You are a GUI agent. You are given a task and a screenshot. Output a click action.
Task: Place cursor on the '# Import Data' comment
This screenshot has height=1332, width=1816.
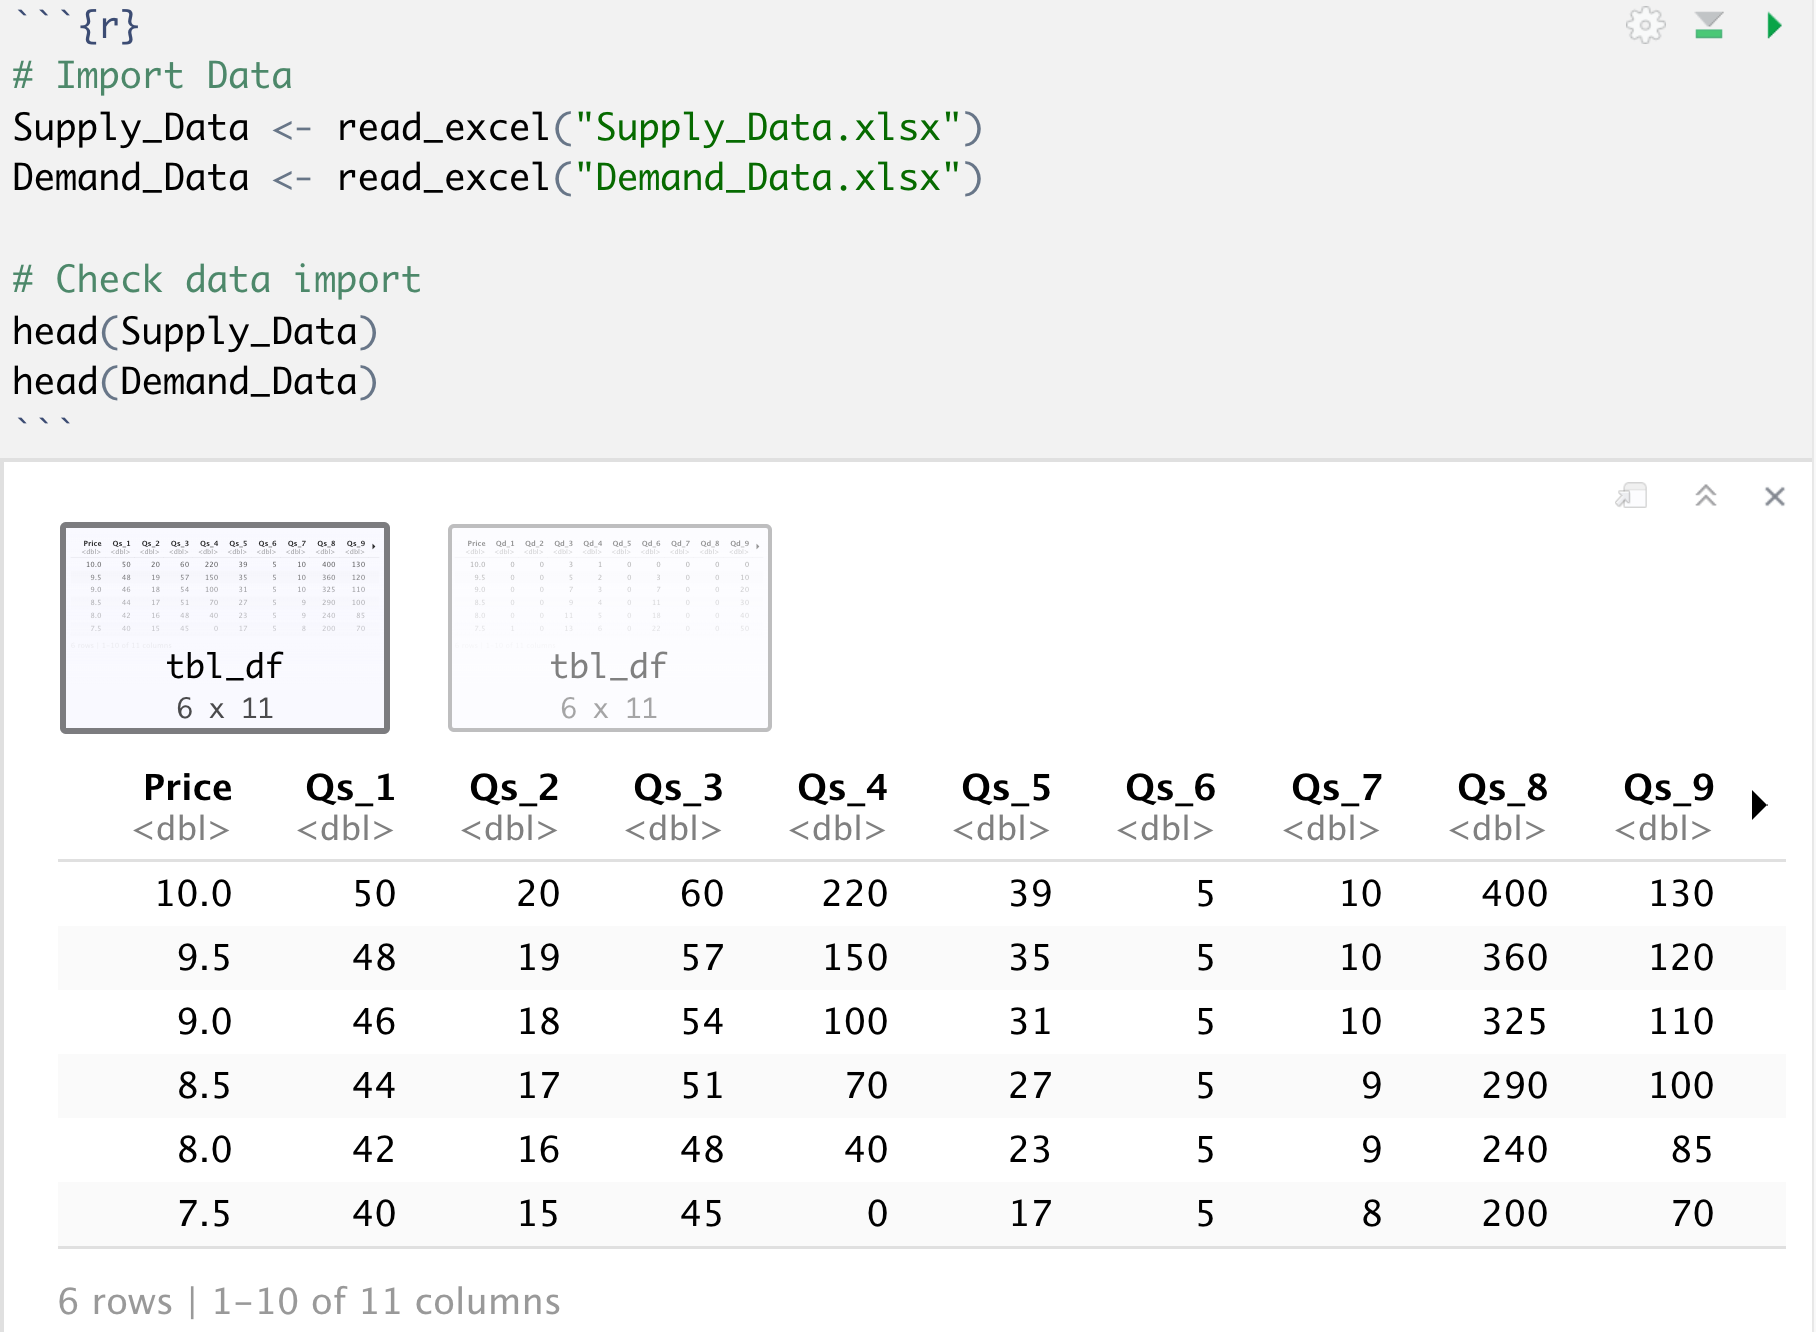point(152,76)
